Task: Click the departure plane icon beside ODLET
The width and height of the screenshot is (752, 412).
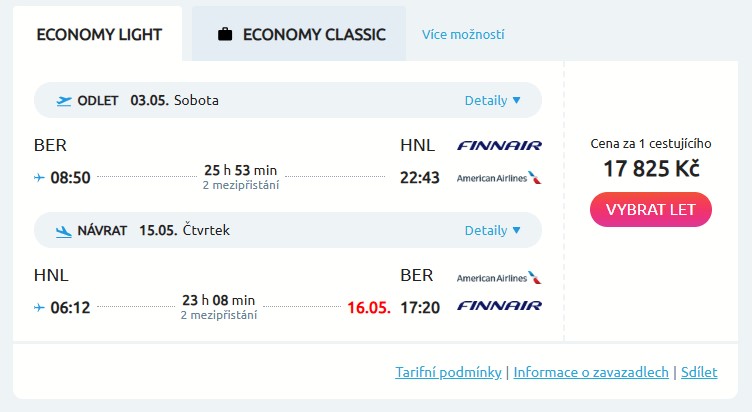Action: [65, 100]
